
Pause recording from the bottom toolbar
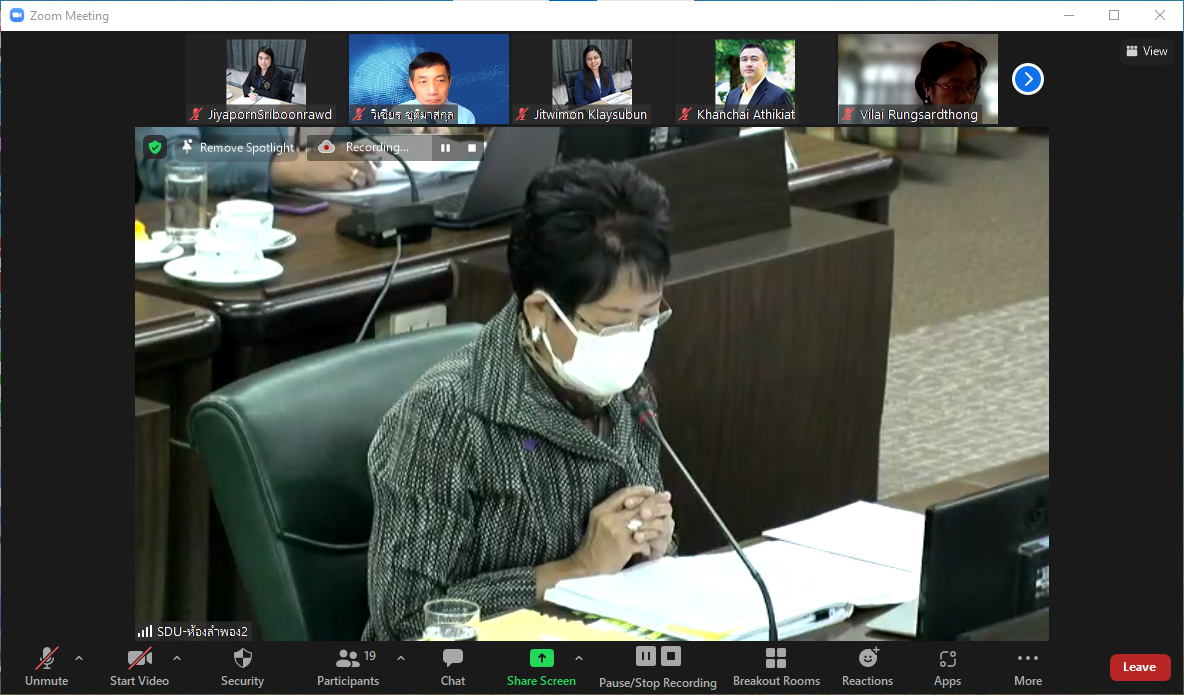[x=646, y=656]
